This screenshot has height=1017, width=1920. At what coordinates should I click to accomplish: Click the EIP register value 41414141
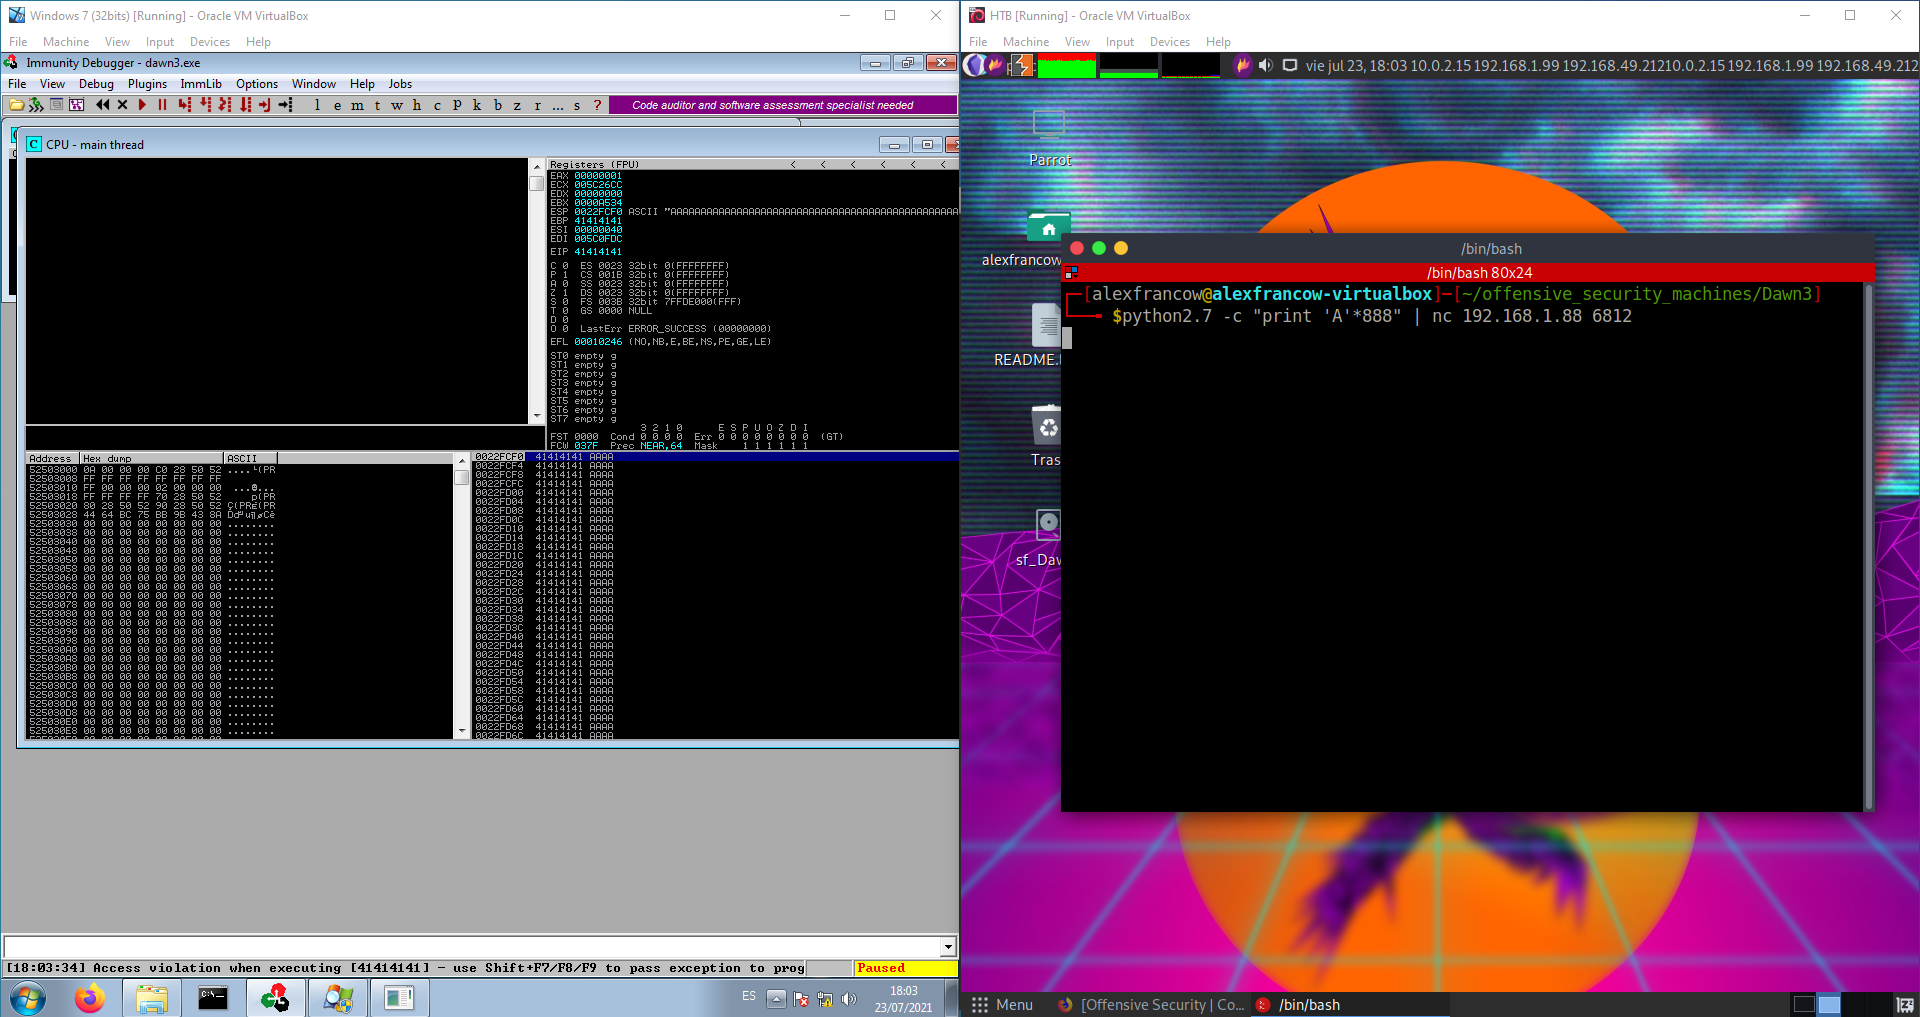[598, 252]
